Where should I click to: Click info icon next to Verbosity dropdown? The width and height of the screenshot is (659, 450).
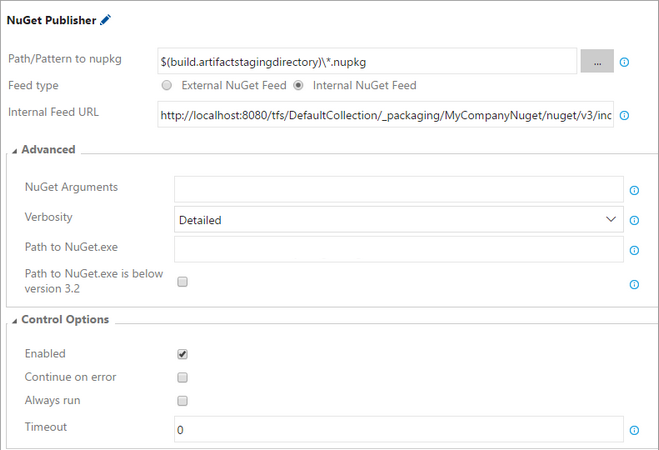pos(634,219)
